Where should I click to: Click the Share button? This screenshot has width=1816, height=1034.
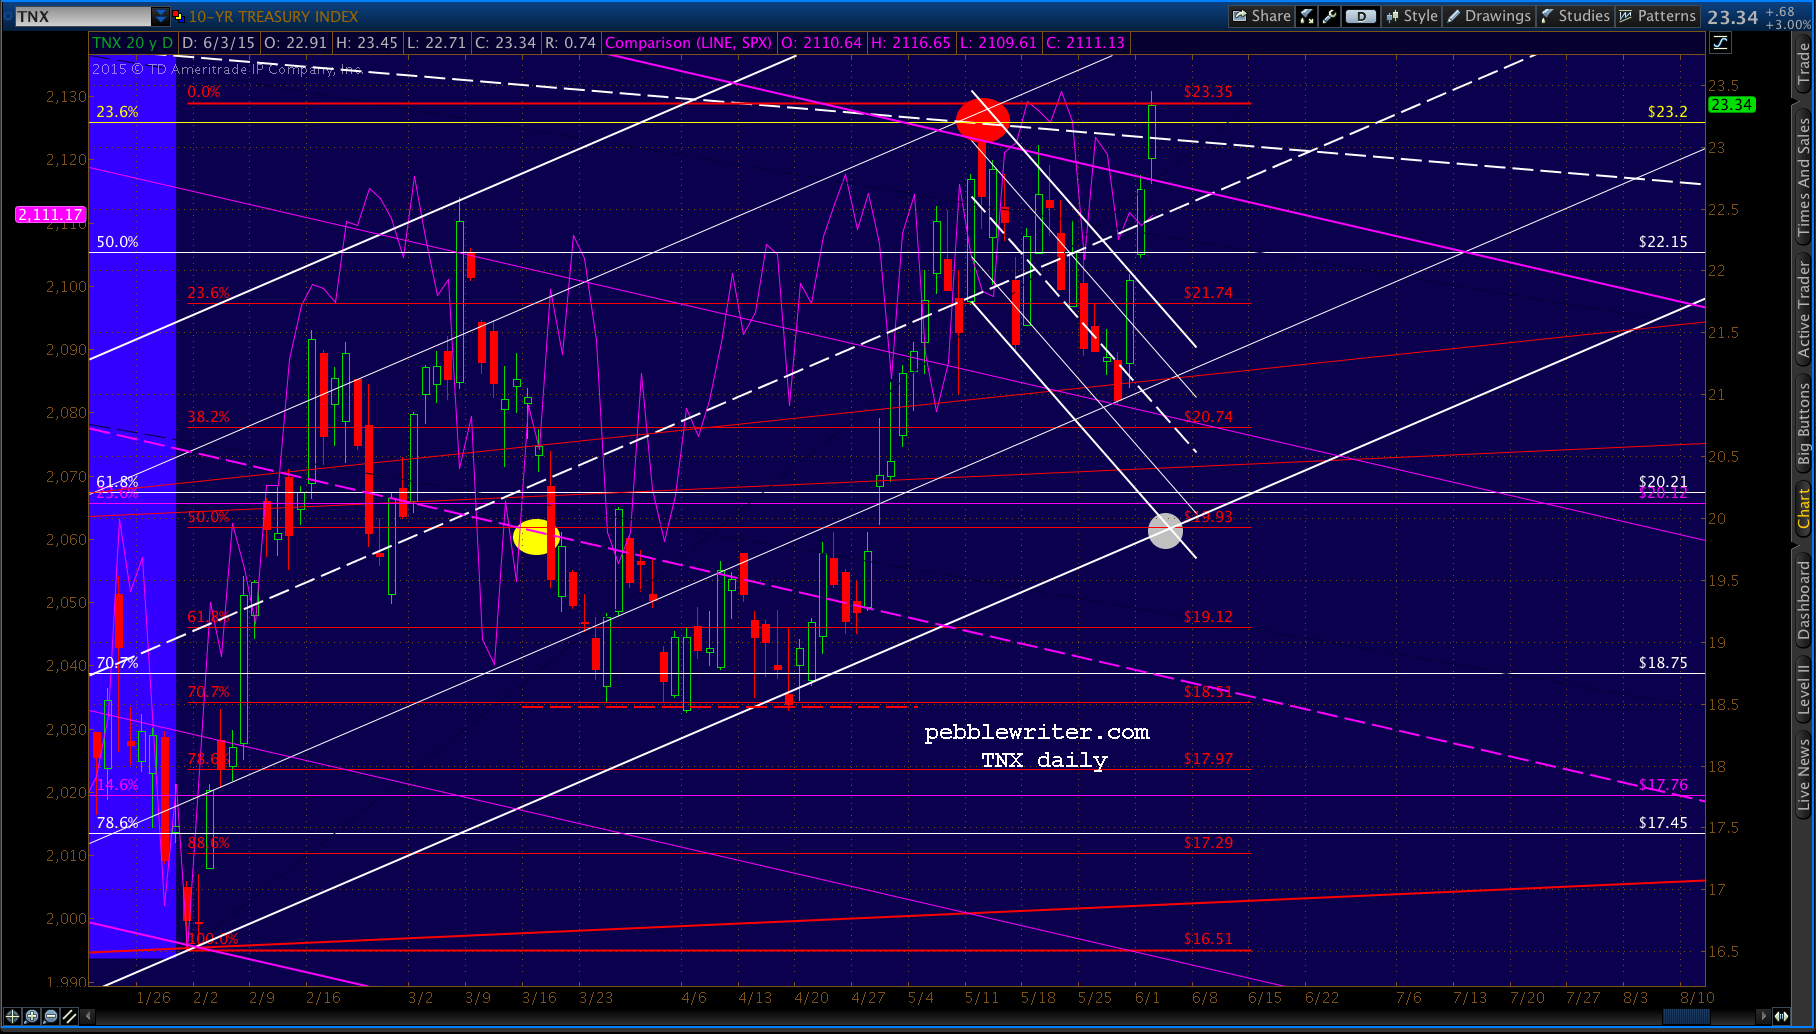tap(1262, 16)
